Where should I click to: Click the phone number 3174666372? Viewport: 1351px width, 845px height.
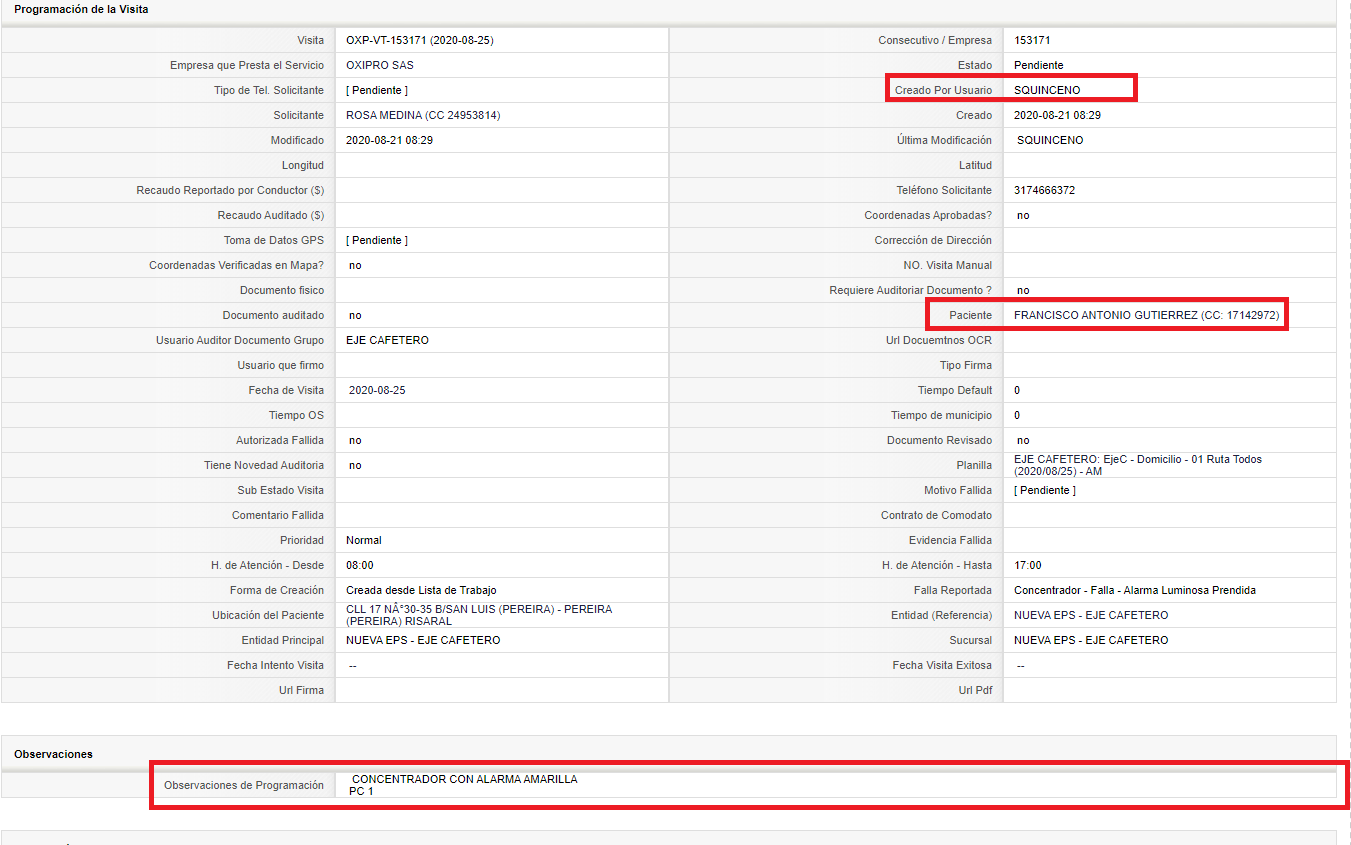click(1045, 190)
